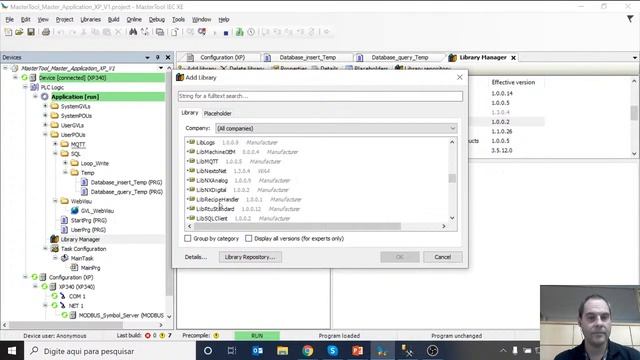640x360 pixels.
Task: Open Outlook from taskbar
Action: pyautogui.click(x=257, y=351)
